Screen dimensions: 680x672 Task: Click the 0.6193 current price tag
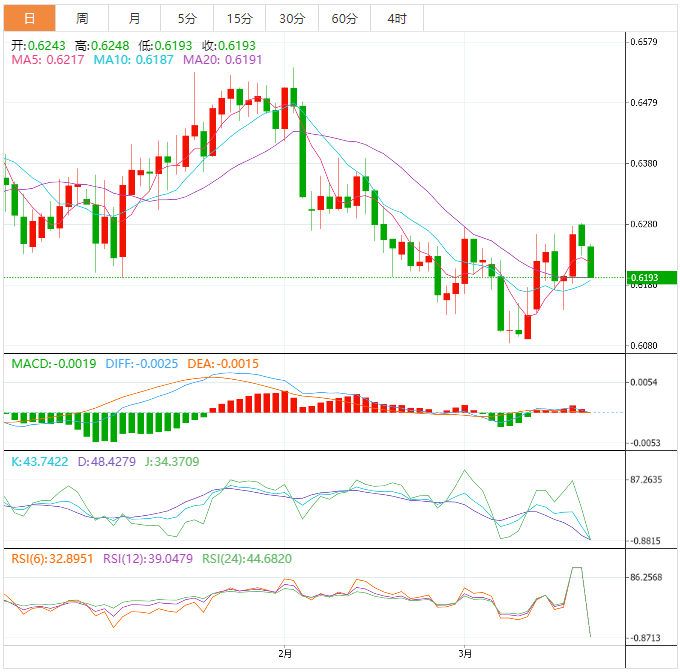tap(645, 277)
